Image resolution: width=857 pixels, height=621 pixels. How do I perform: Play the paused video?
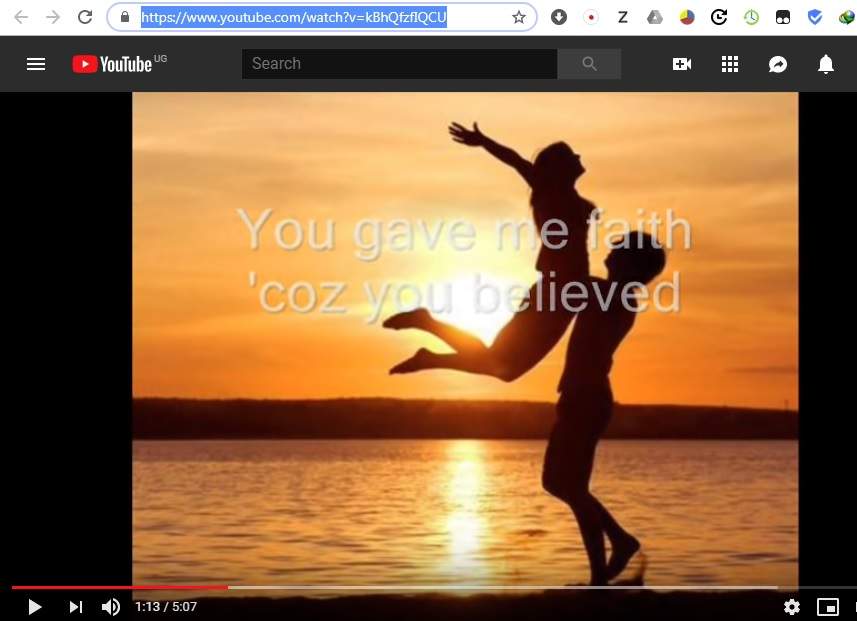click(34, 607)
